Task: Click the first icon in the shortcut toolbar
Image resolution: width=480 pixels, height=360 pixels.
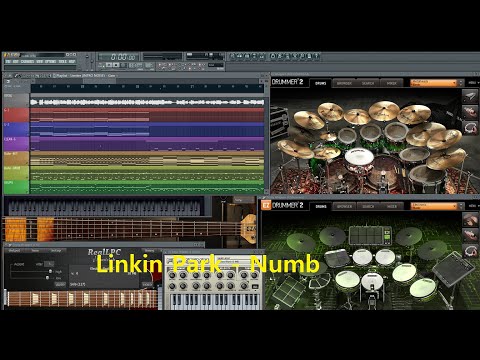Action: (232, 56)
